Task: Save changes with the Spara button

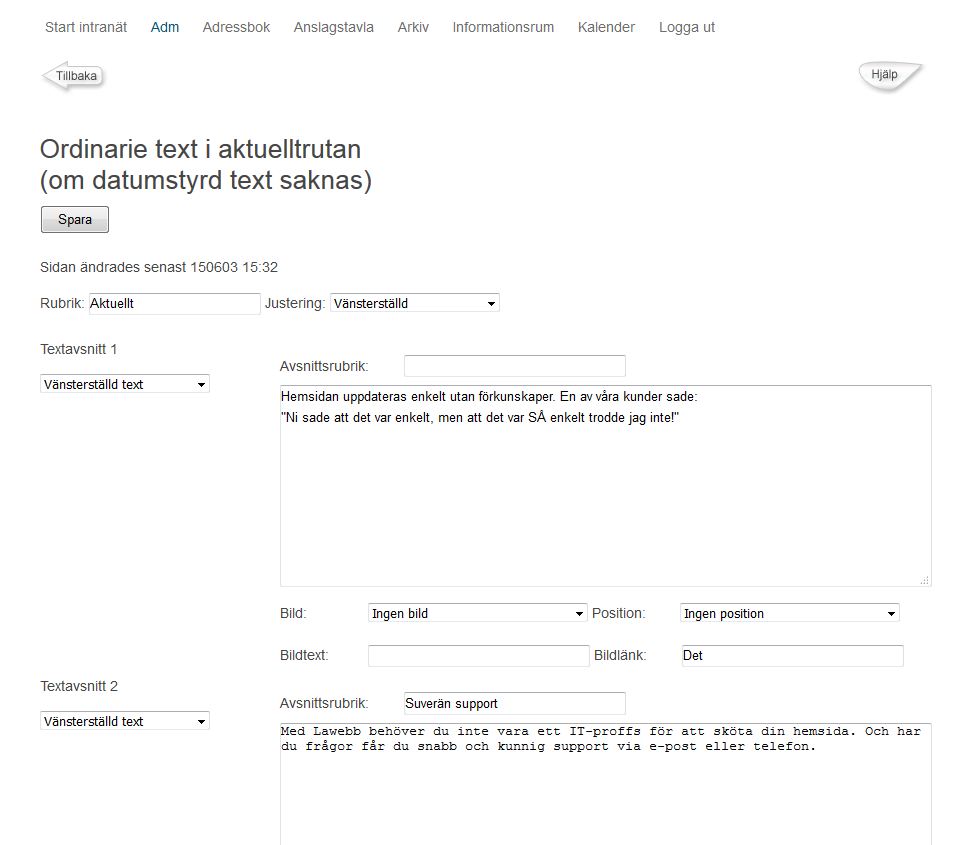Action: 75,220
